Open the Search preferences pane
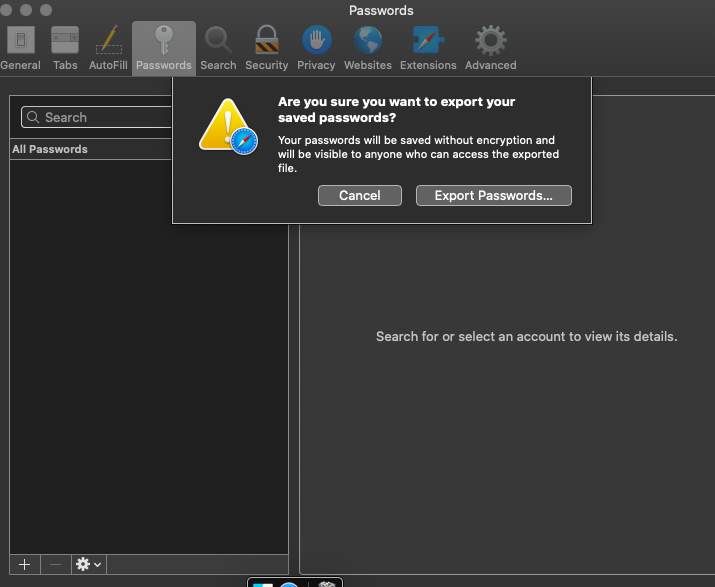 [x=218, y=48]
